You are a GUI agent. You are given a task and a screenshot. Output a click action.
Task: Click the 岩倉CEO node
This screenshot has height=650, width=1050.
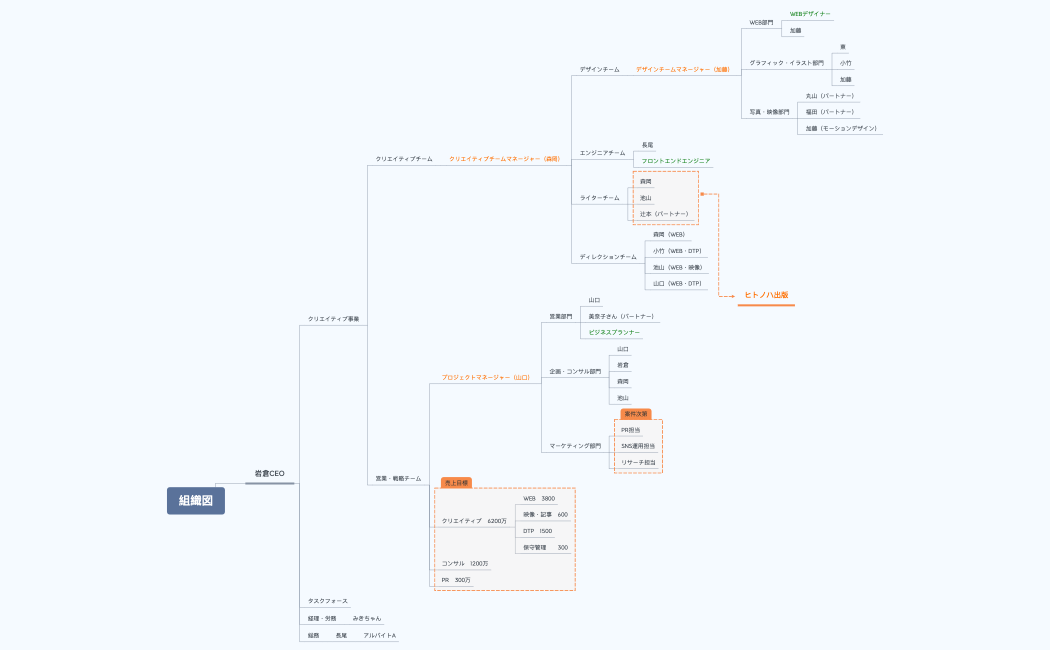click(x=269, y=473)
